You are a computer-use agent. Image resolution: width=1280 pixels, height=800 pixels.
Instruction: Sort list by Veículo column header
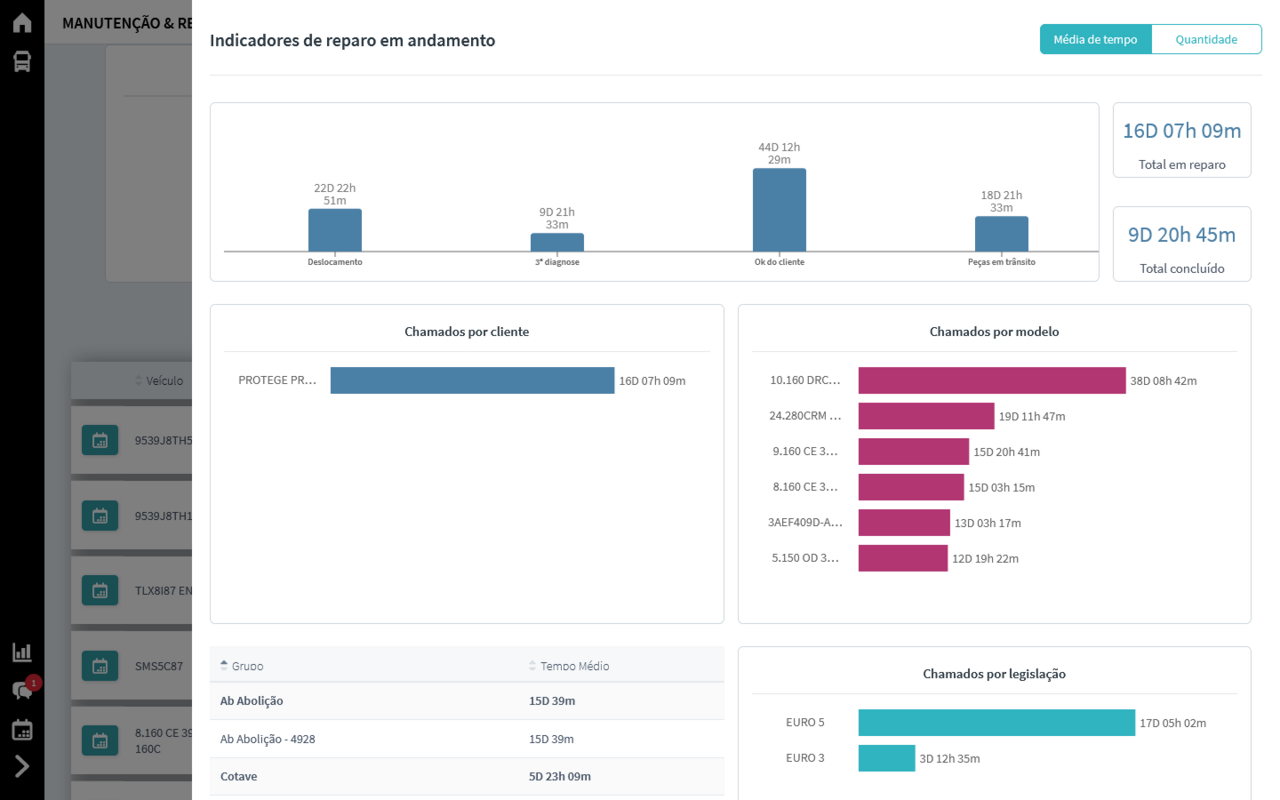[x=163, y=381]
